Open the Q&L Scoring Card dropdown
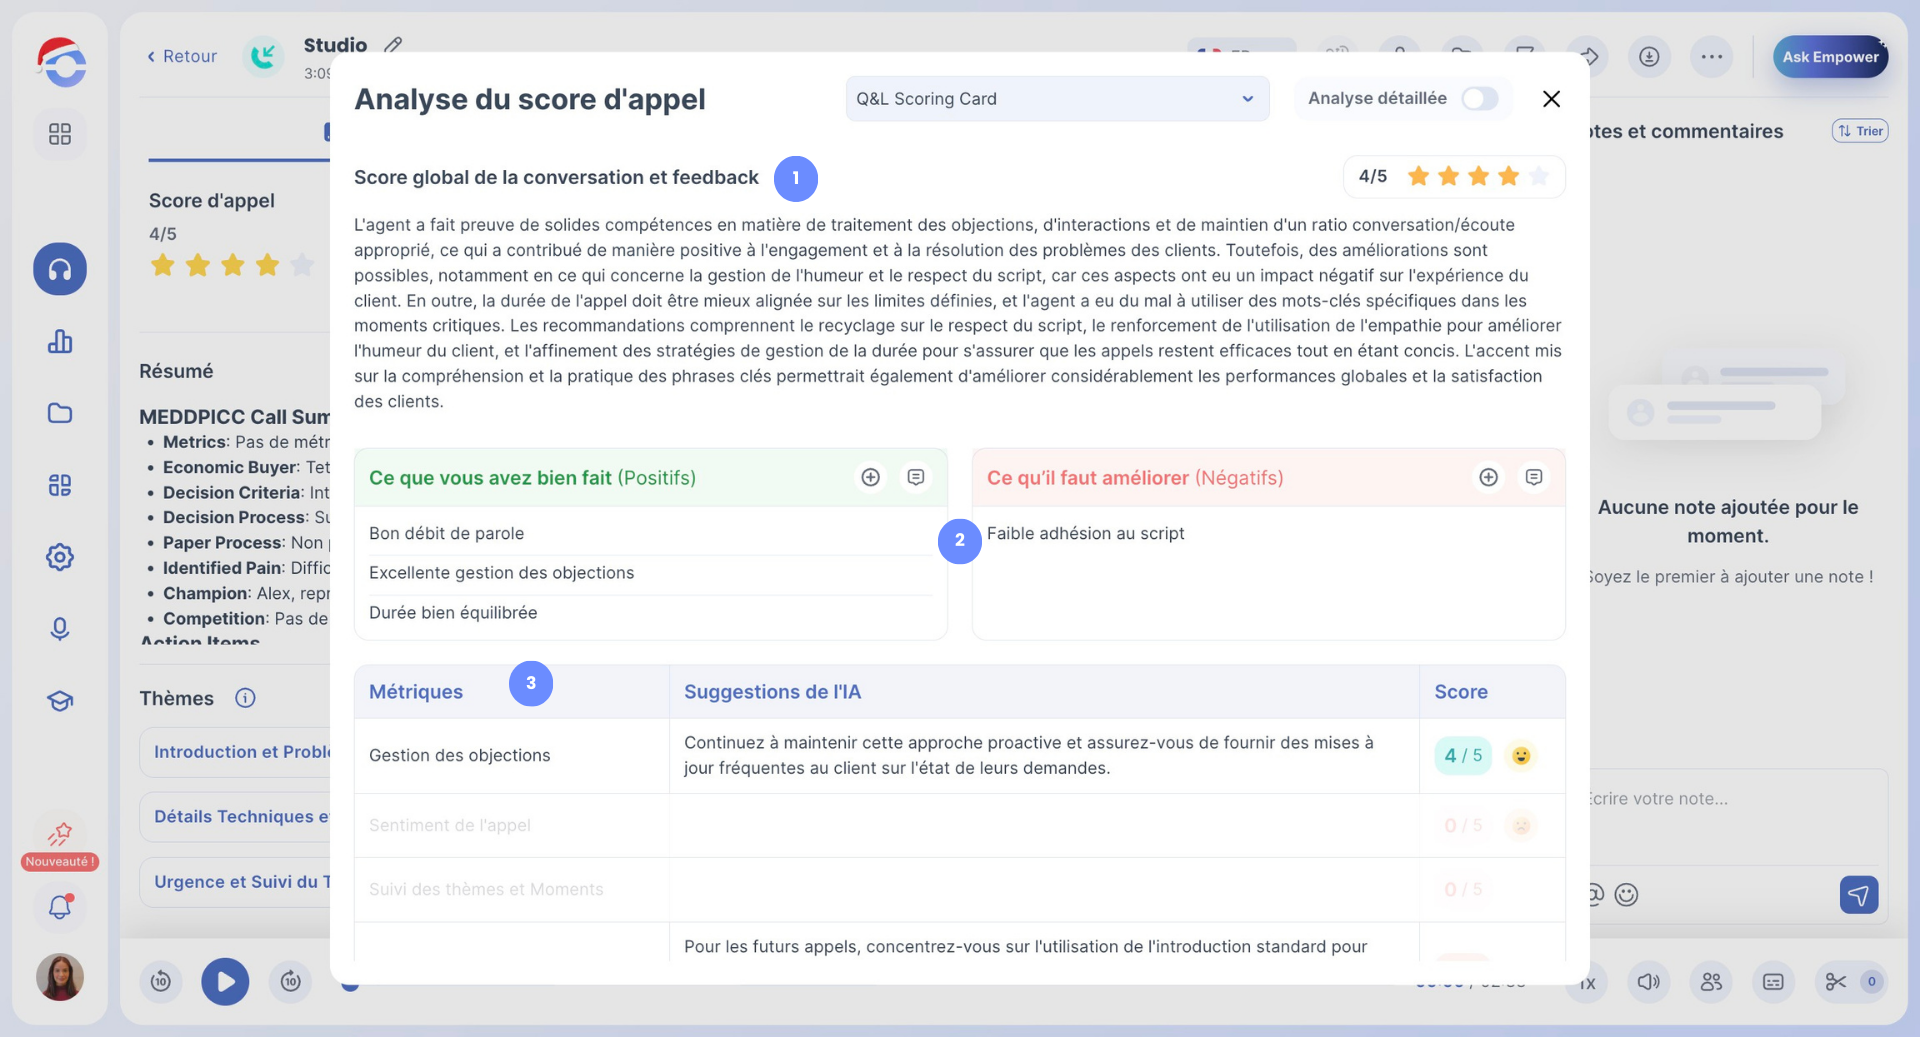The image size is (1920, 1037). (x=1057, y=99)
